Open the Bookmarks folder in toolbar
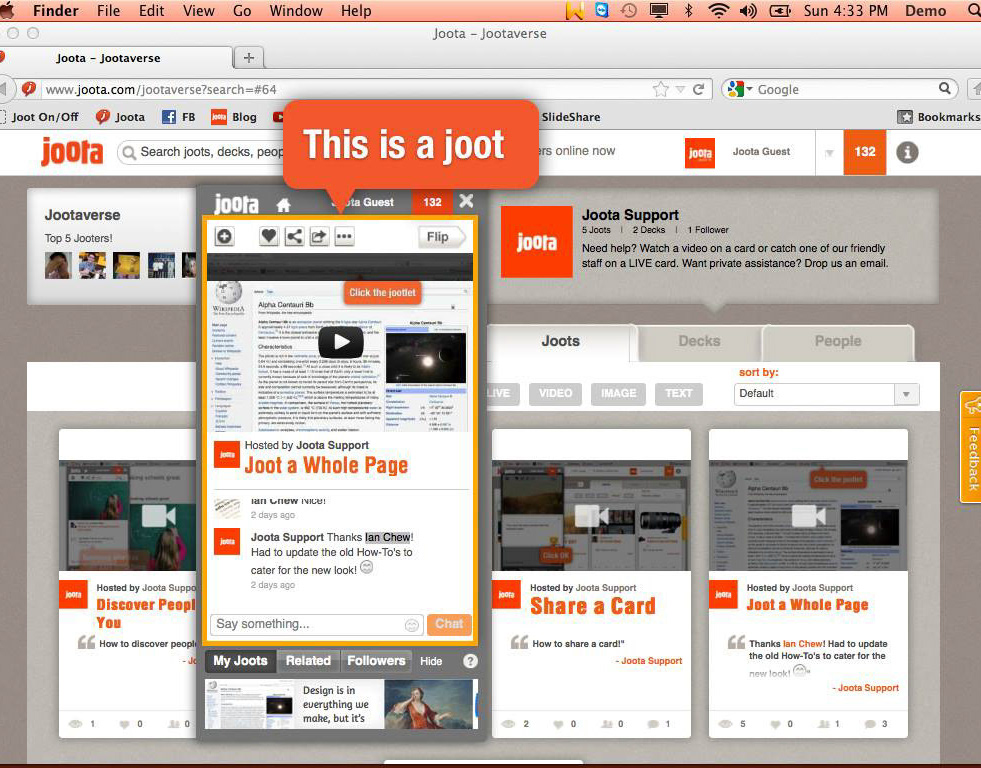Viewport: 981px width, 768px height. (x=938, y=117)
